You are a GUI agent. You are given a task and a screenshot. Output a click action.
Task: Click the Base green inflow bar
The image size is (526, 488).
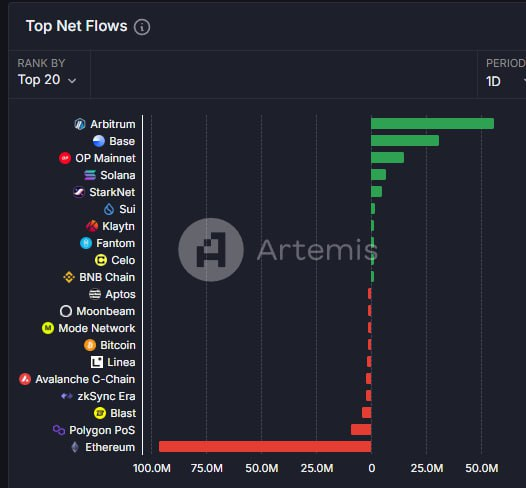(x=405, y=141)
